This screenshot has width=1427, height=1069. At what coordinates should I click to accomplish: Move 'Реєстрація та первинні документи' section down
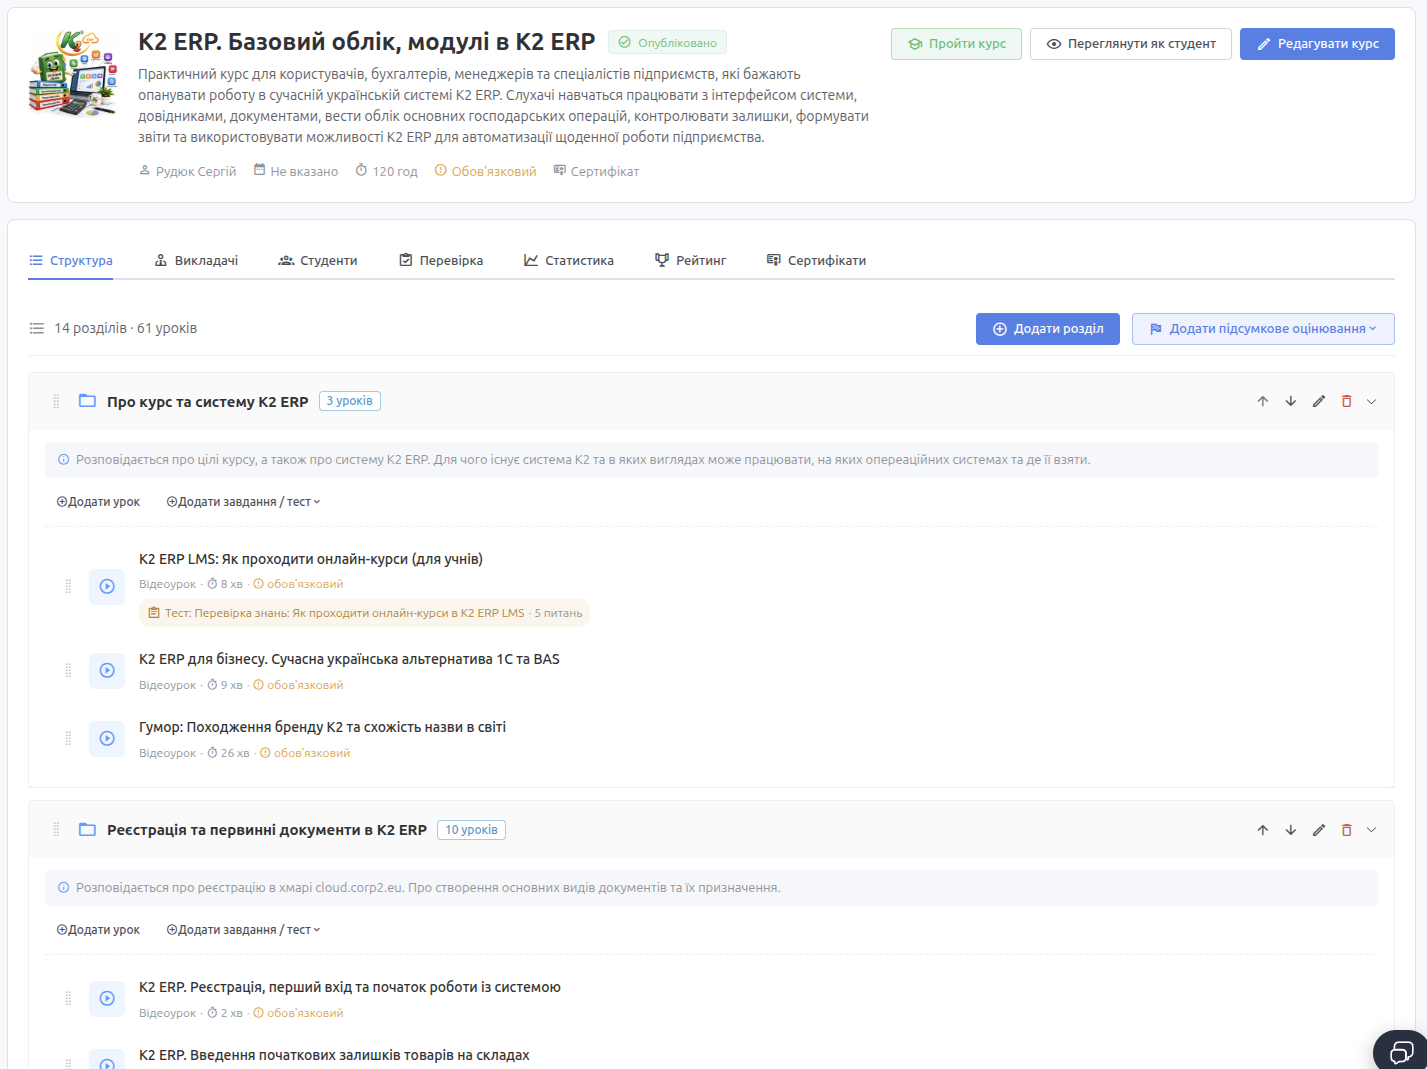1291,830
